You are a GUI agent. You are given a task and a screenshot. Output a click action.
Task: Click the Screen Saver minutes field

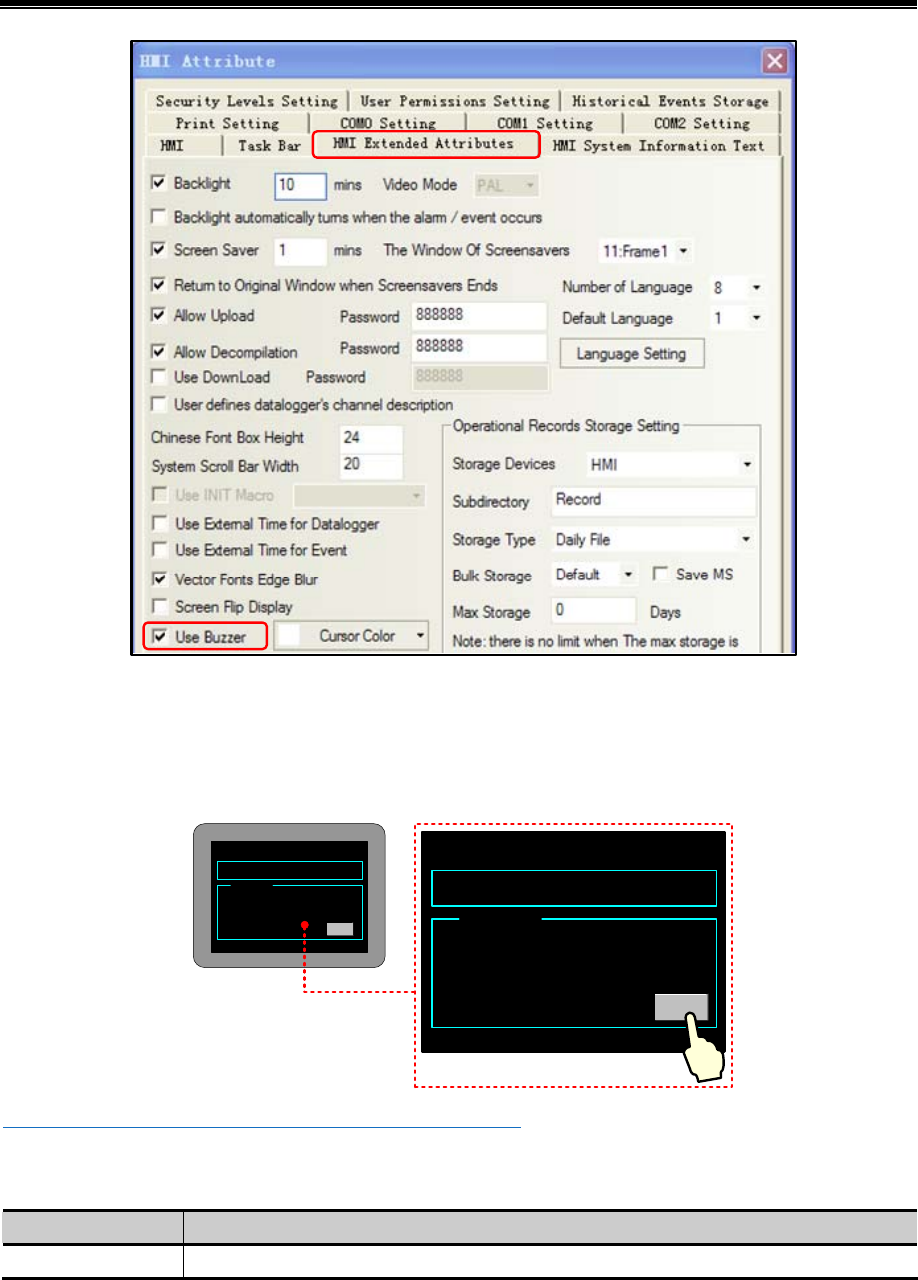[301, 250]
